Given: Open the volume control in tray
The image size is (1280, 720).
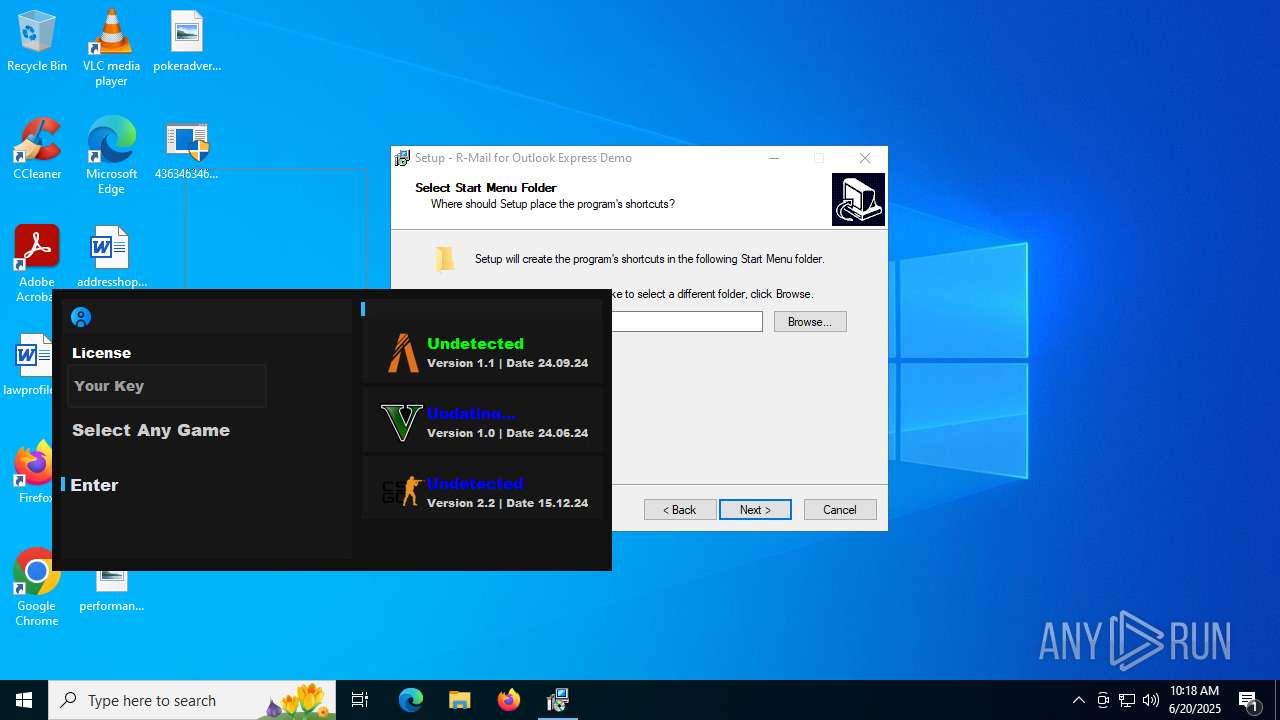Looking at the screenshot, I should (1150, 700).
